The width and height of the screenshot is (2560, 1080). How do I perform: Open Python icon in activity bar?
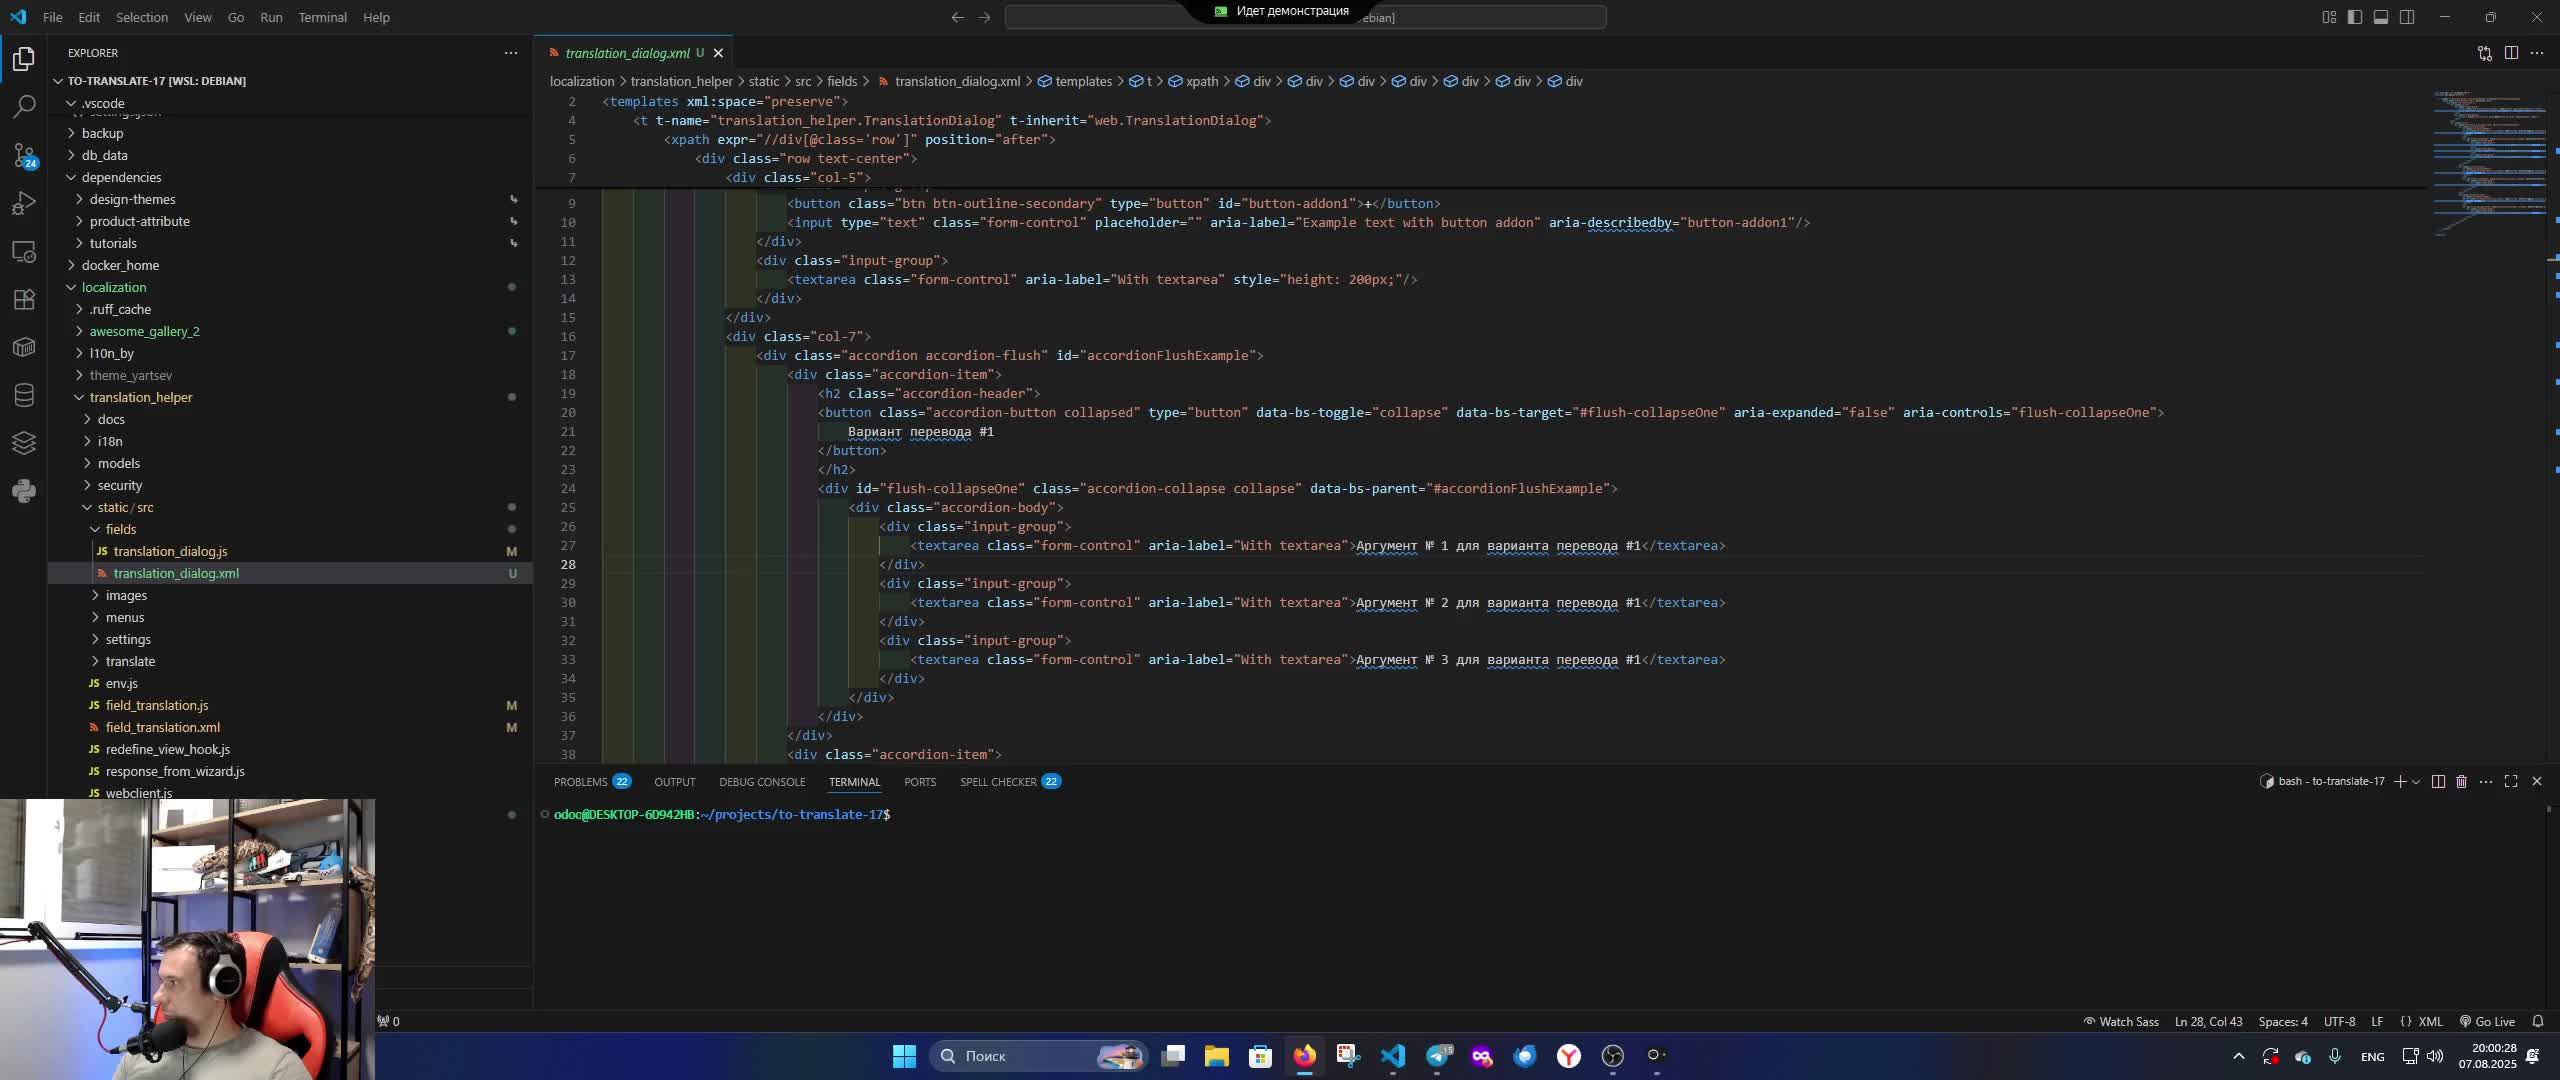click(x=24, y=491)
